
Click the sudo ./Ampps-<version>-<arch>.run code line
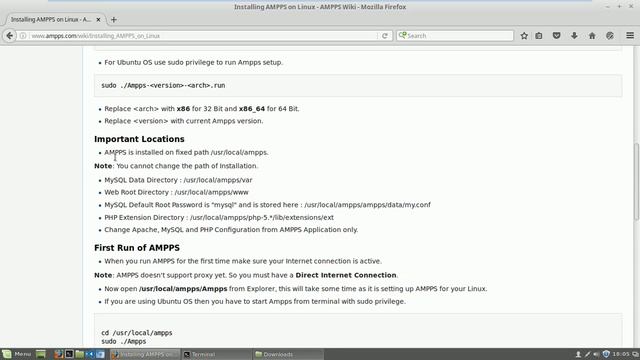click(x=163, y=85)
